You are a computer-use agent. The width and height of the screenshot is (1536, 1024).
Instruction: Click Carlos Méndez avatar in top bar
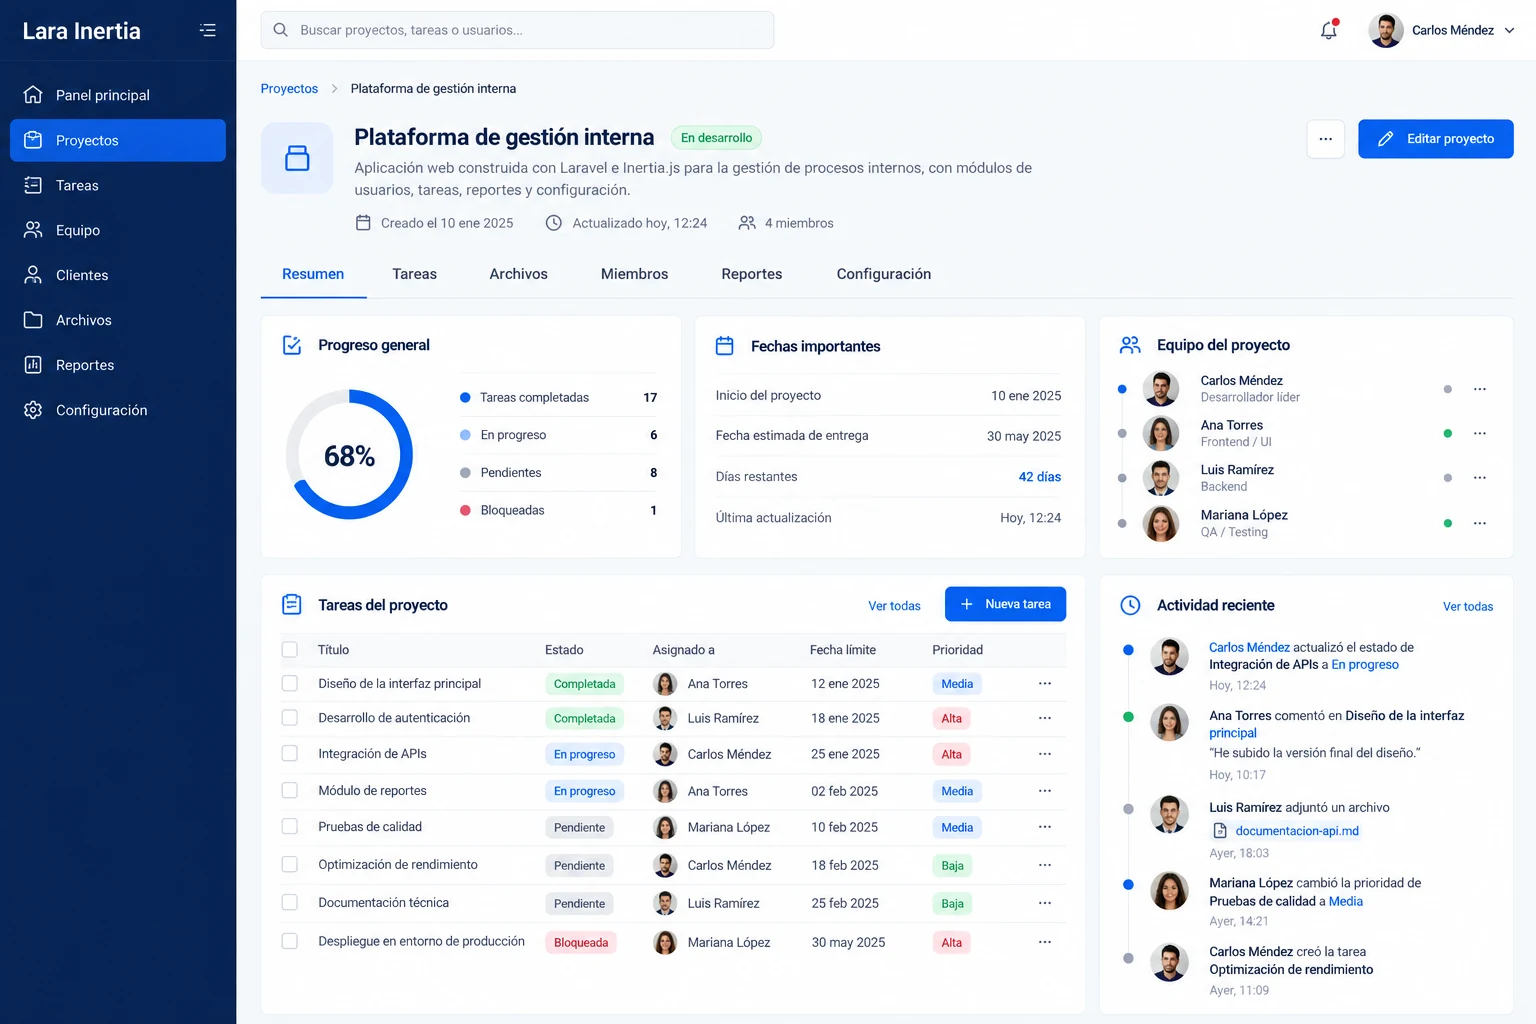pos(1386,31)
